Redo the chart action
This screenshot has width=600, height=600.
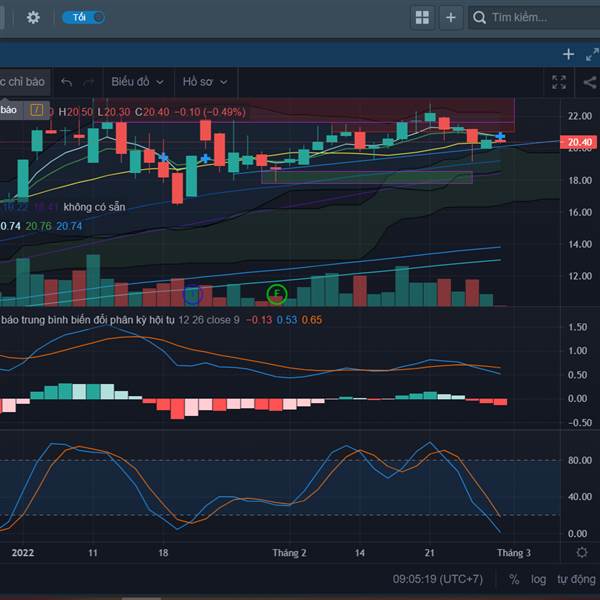[x=89, y=82]
